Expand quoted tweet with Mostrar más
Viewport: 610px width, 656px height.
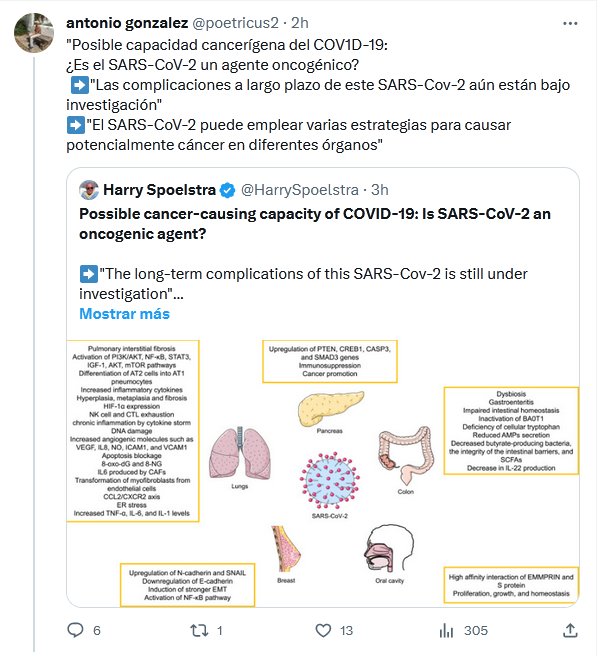click(124, 313)
